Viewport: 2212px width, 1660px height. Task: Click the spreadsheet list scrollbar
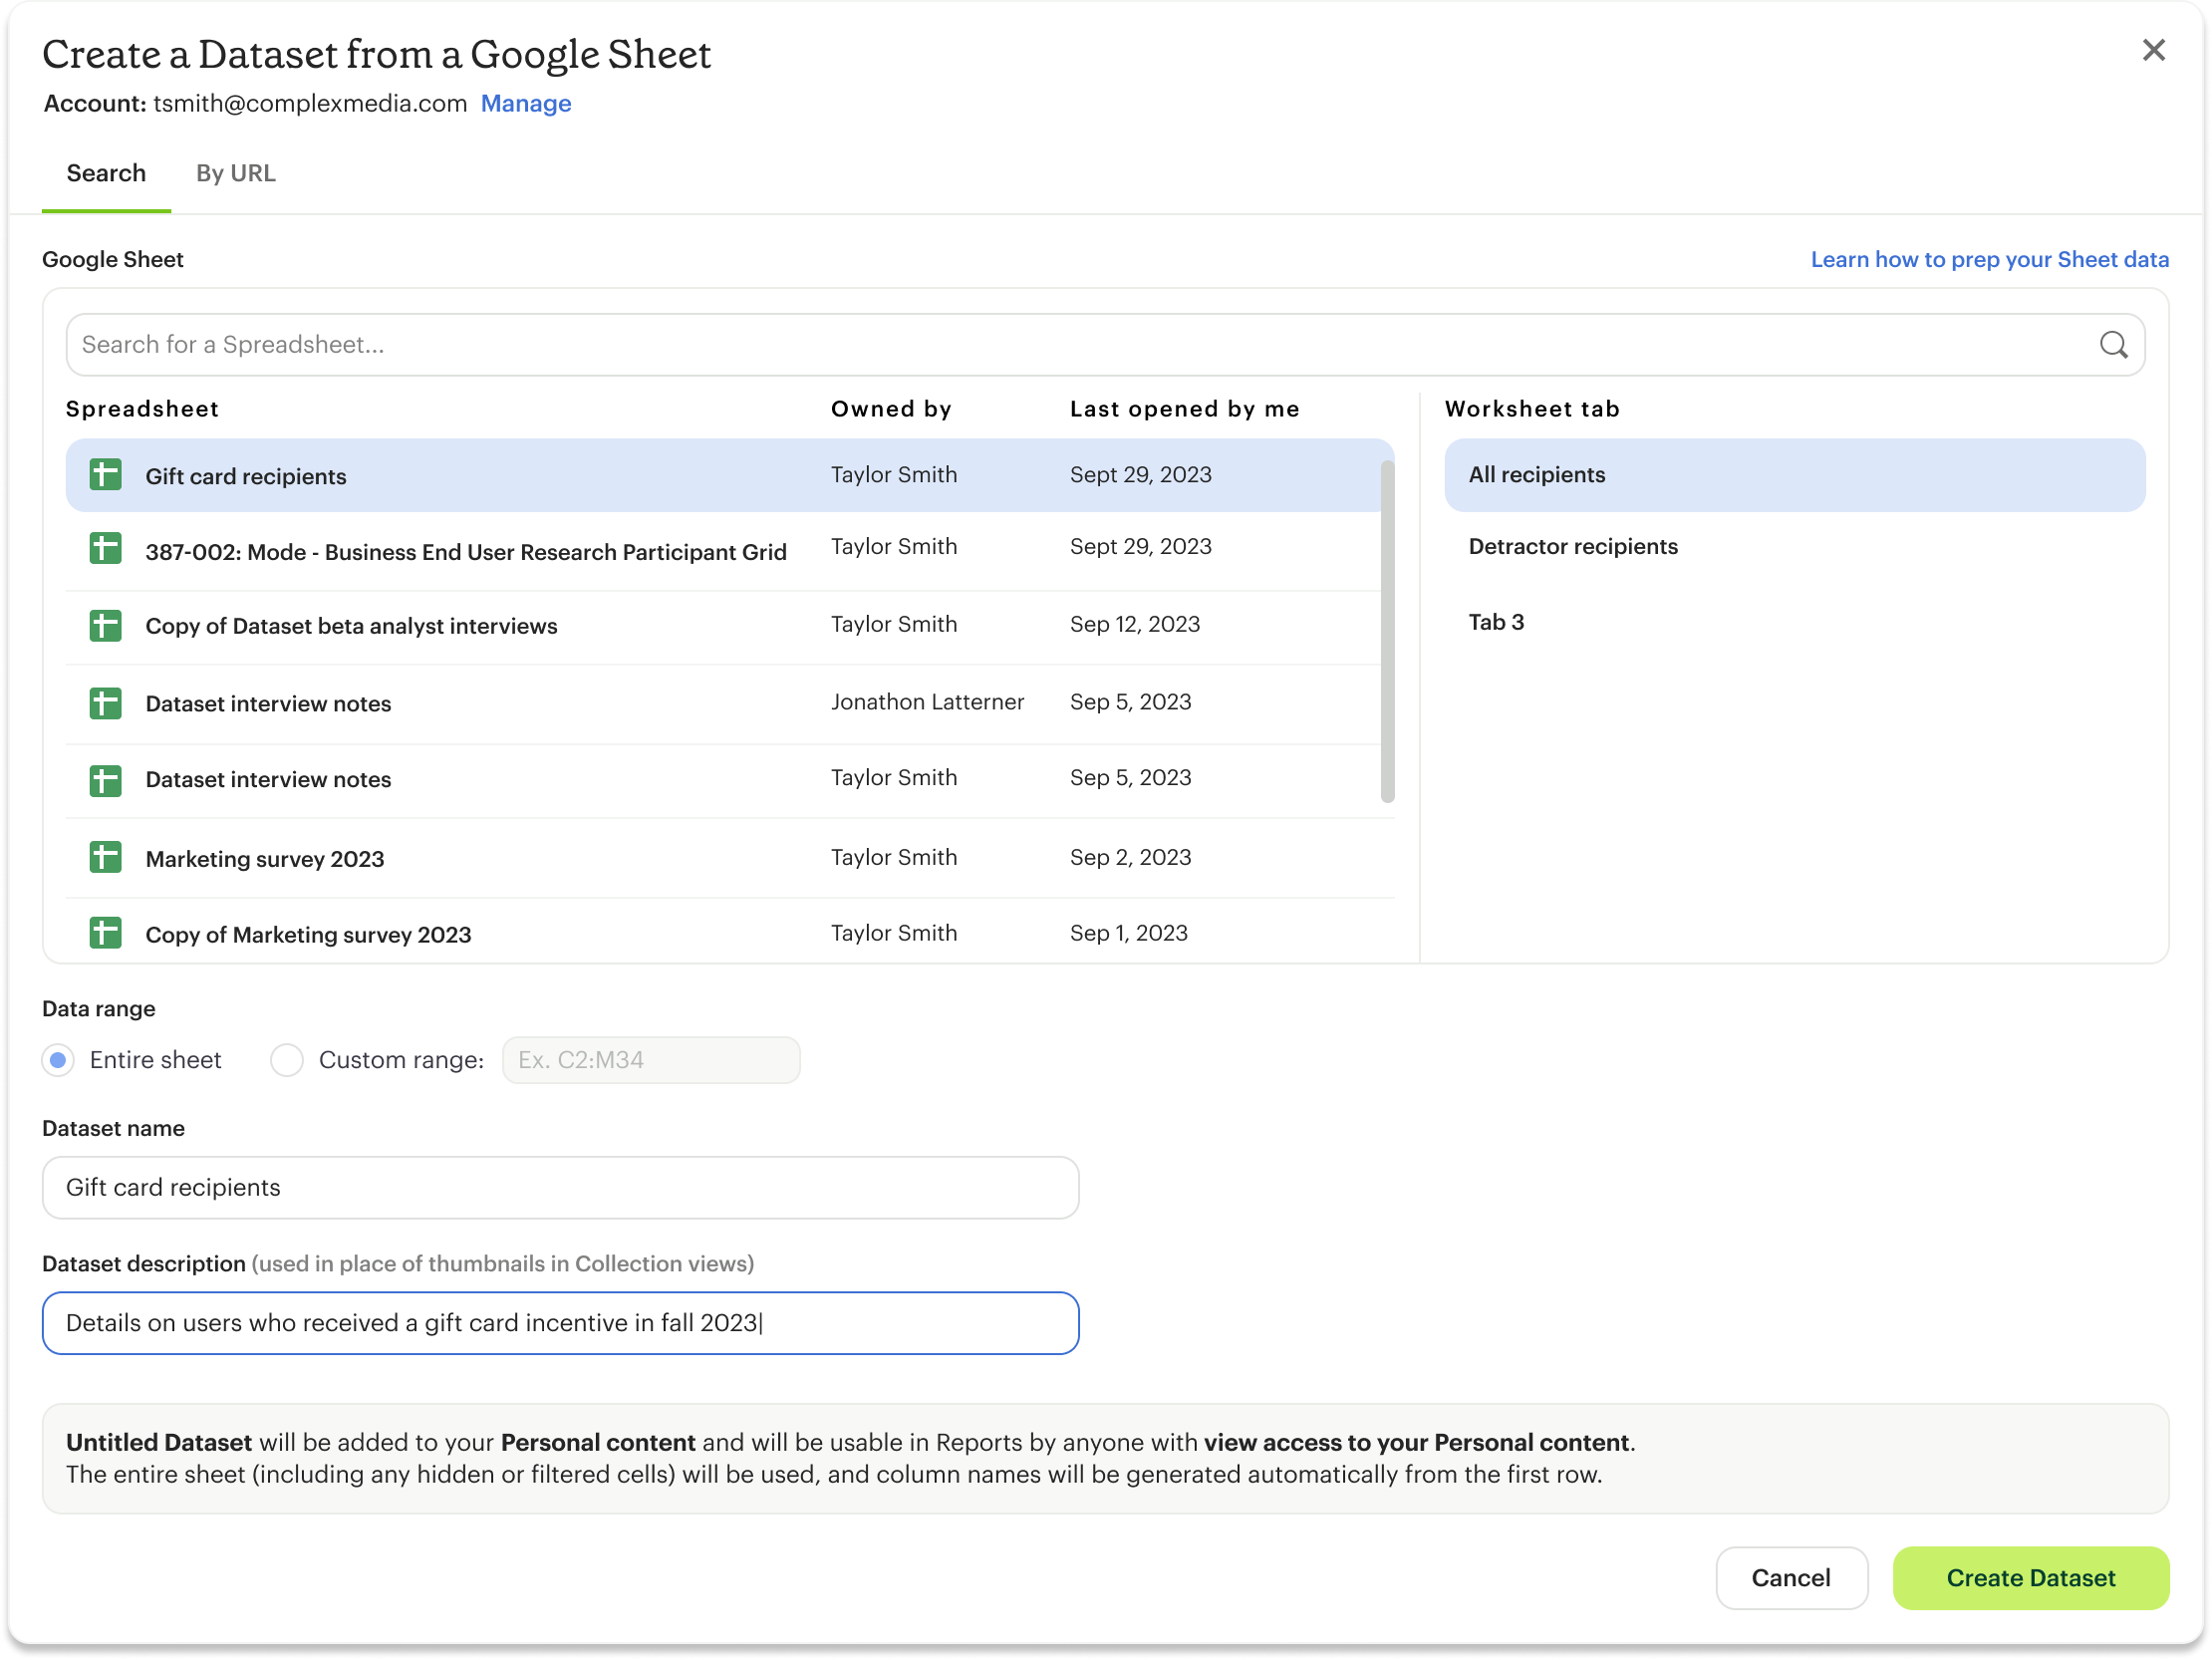[1386, 632]
